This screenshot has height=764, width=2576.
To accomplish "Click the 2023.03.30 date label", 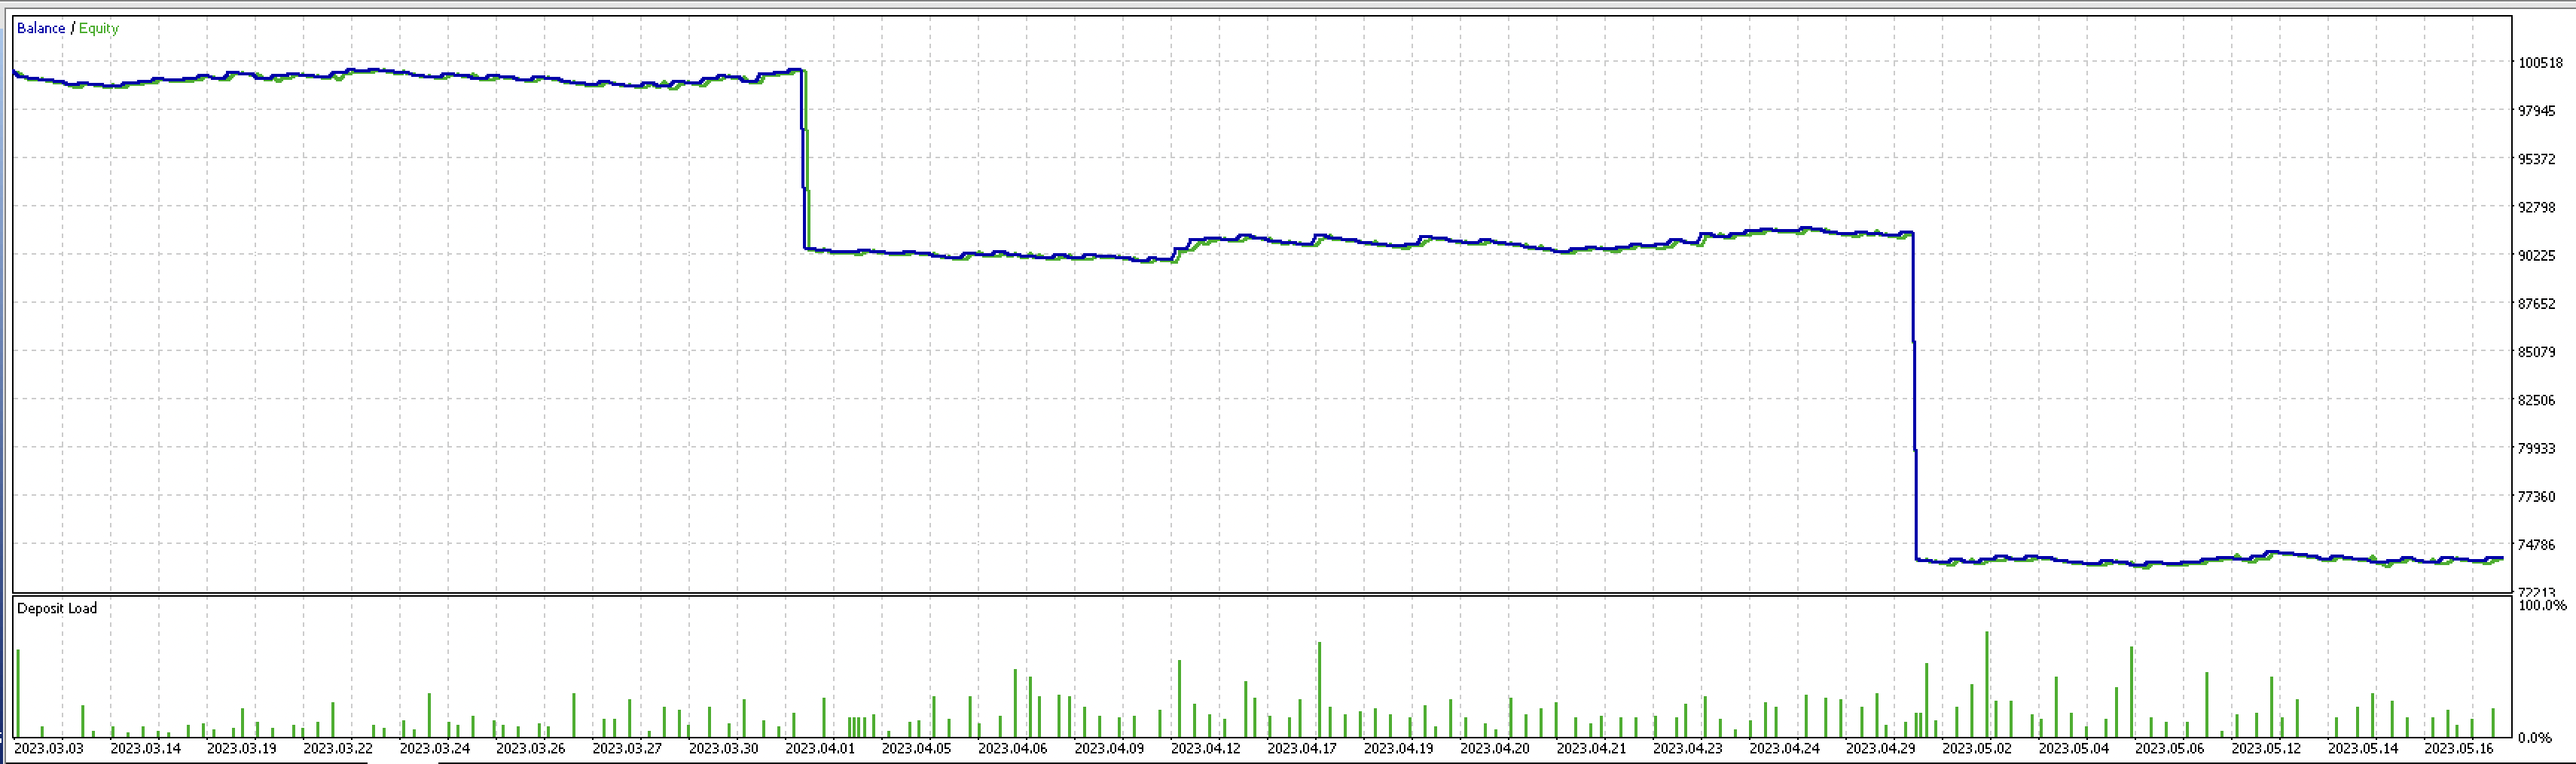I will tap(723, 748).
